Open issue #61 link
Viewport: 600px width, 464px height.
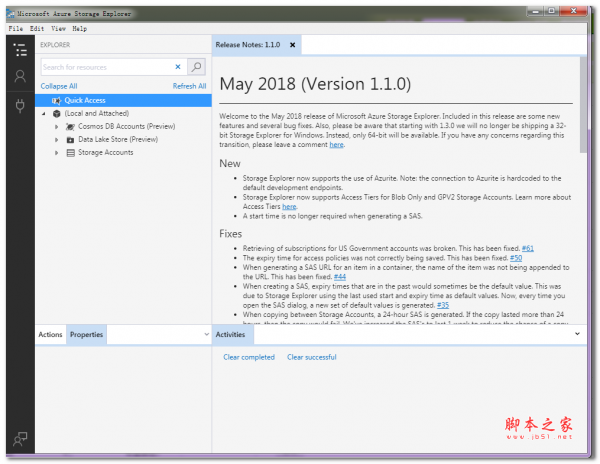point(528,248)
